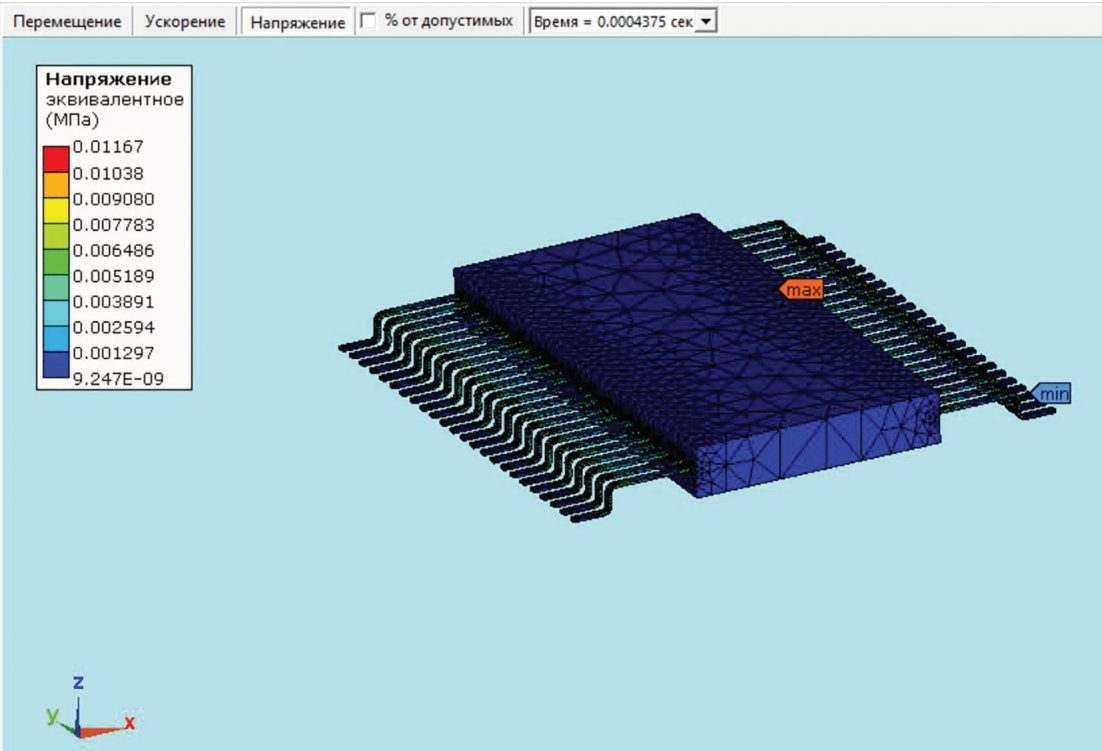Open the Время dropdown arrow
The image size is (1102, 751).
pyautogui.click(x=706, y=21)
